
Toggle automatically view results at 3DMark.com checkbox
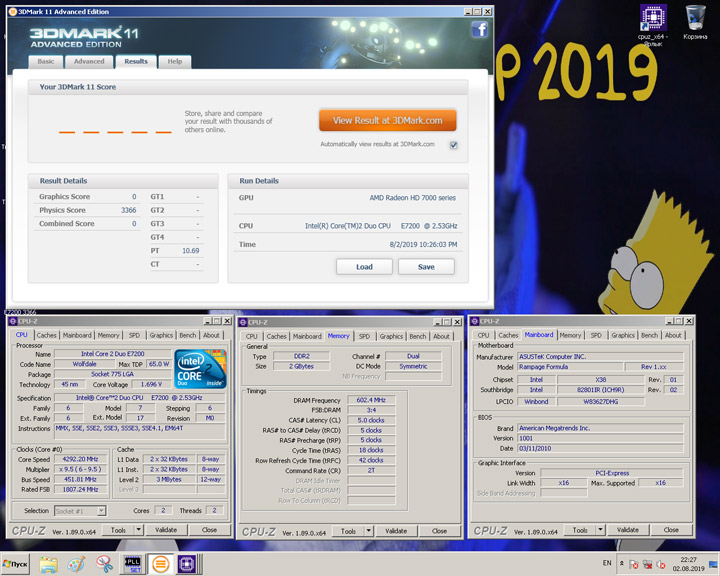coord(454,145)
